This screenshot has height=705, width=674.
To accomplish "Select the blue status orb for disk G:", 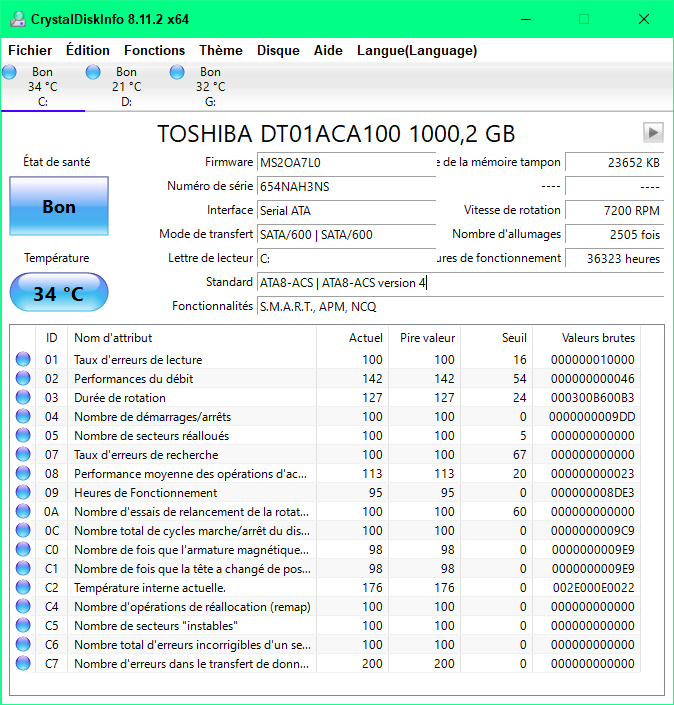I will click(177, 72).
